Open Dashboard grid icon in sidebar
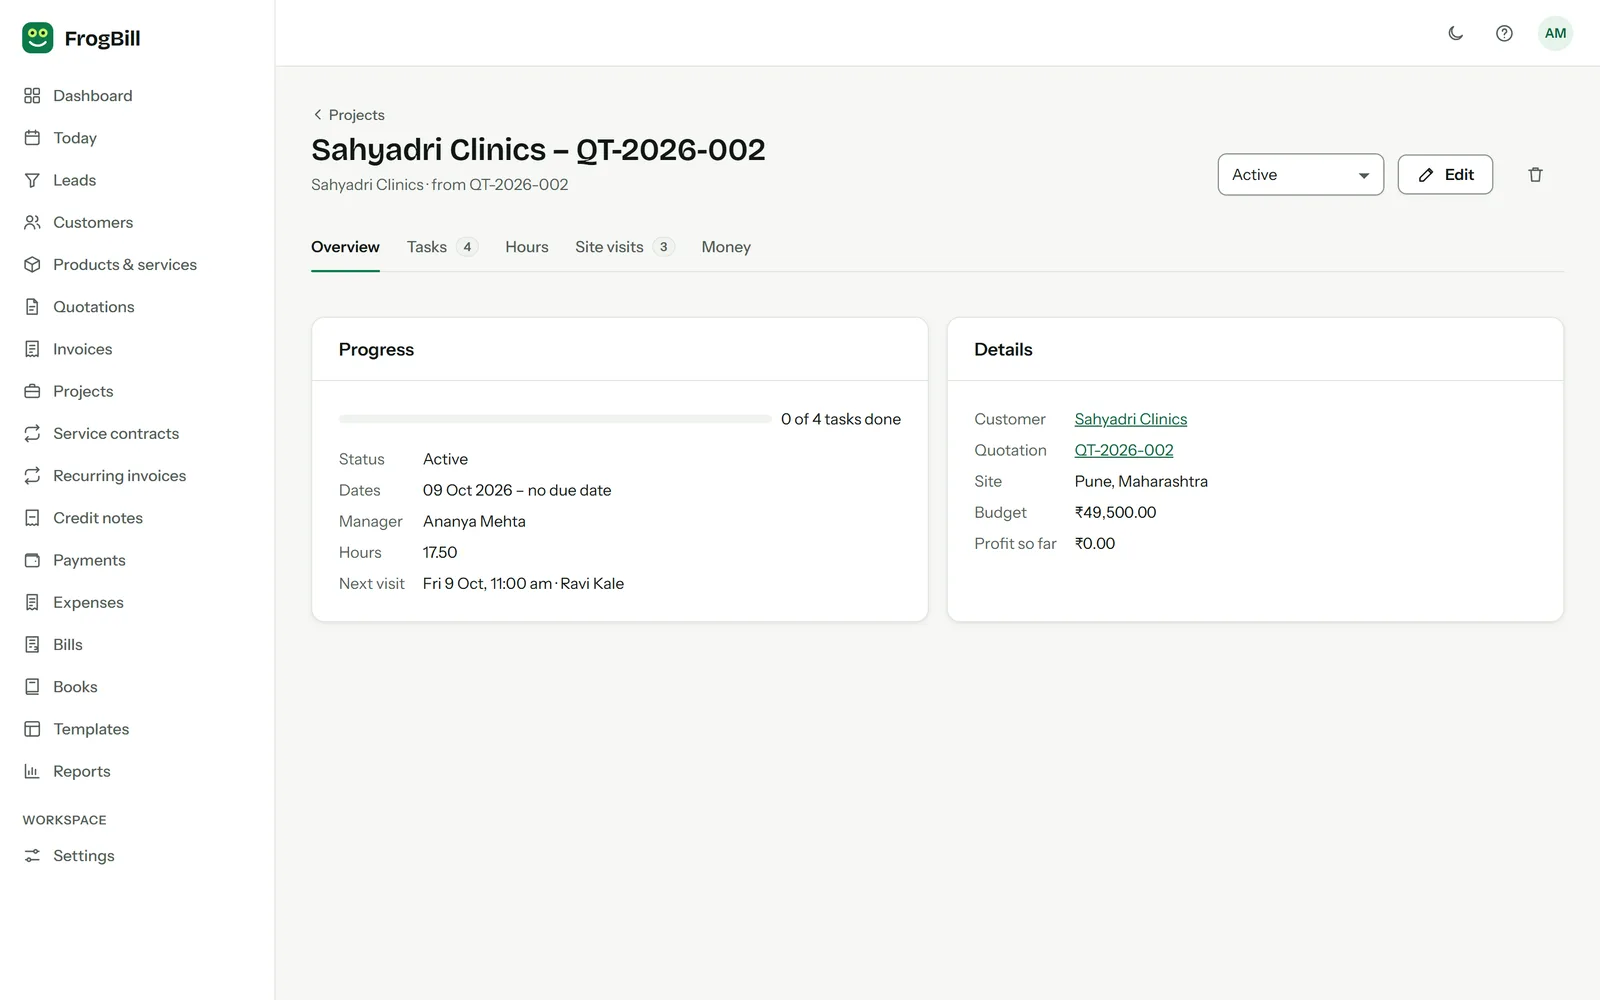Image resolution: width=1600 pixels, height=1000 pixels. 32,96
